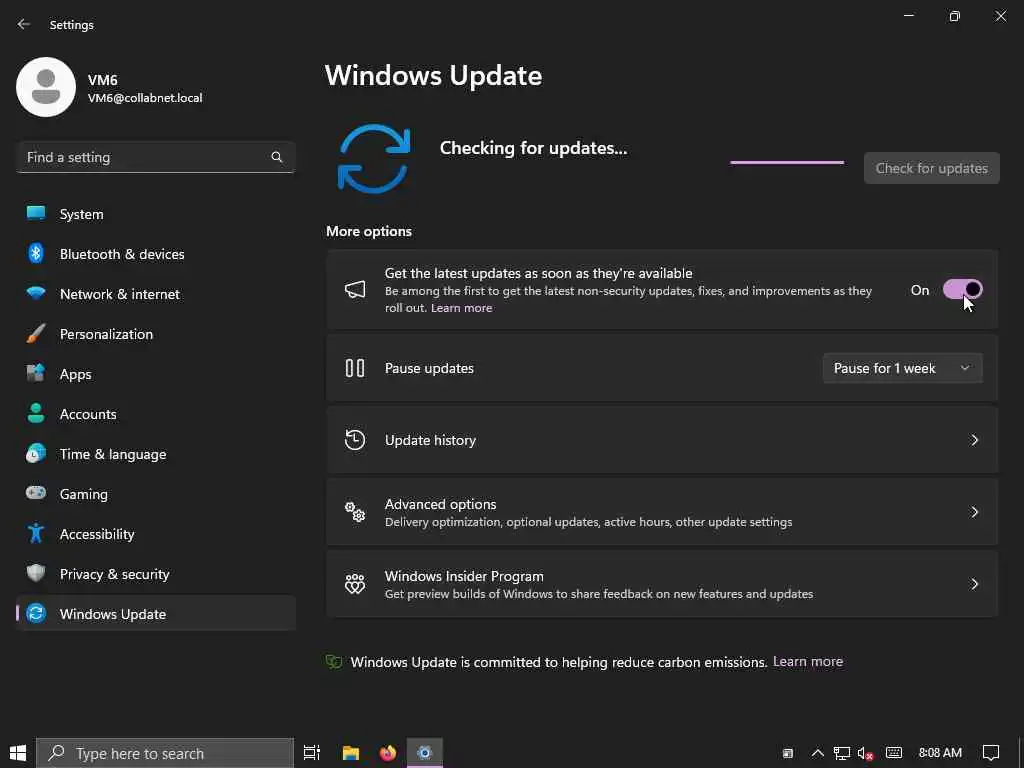Click the Personalization paintbrush icon
The image size is (1024, 768).
coord(36,334)
